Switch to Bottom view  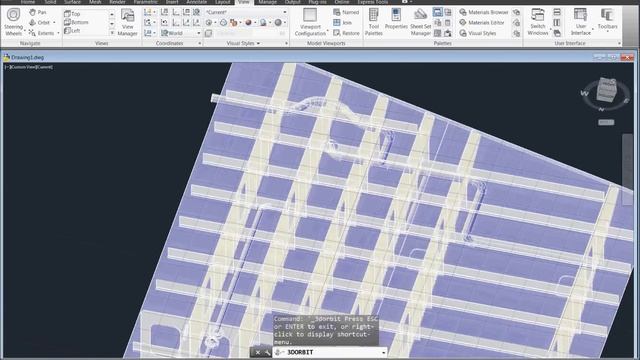pyautogui.click(x=76, y=22)
